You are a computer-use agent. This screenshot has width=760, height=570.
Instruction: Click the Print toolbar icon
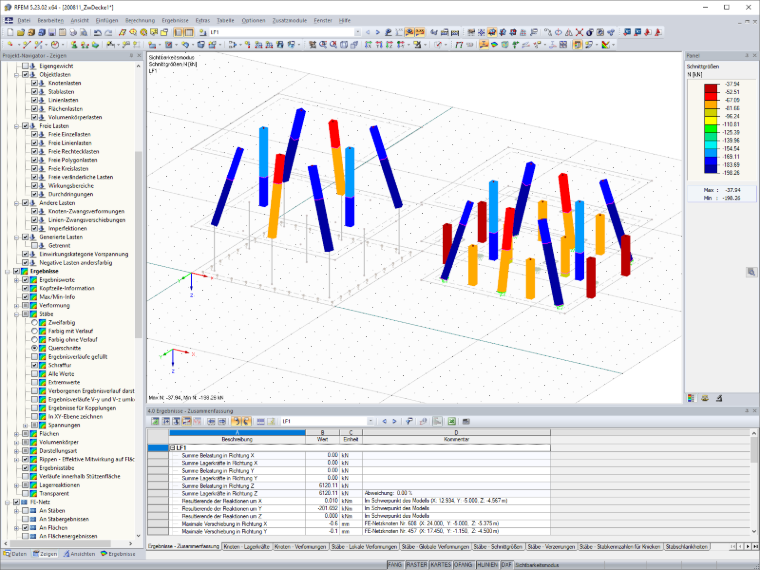73,32
